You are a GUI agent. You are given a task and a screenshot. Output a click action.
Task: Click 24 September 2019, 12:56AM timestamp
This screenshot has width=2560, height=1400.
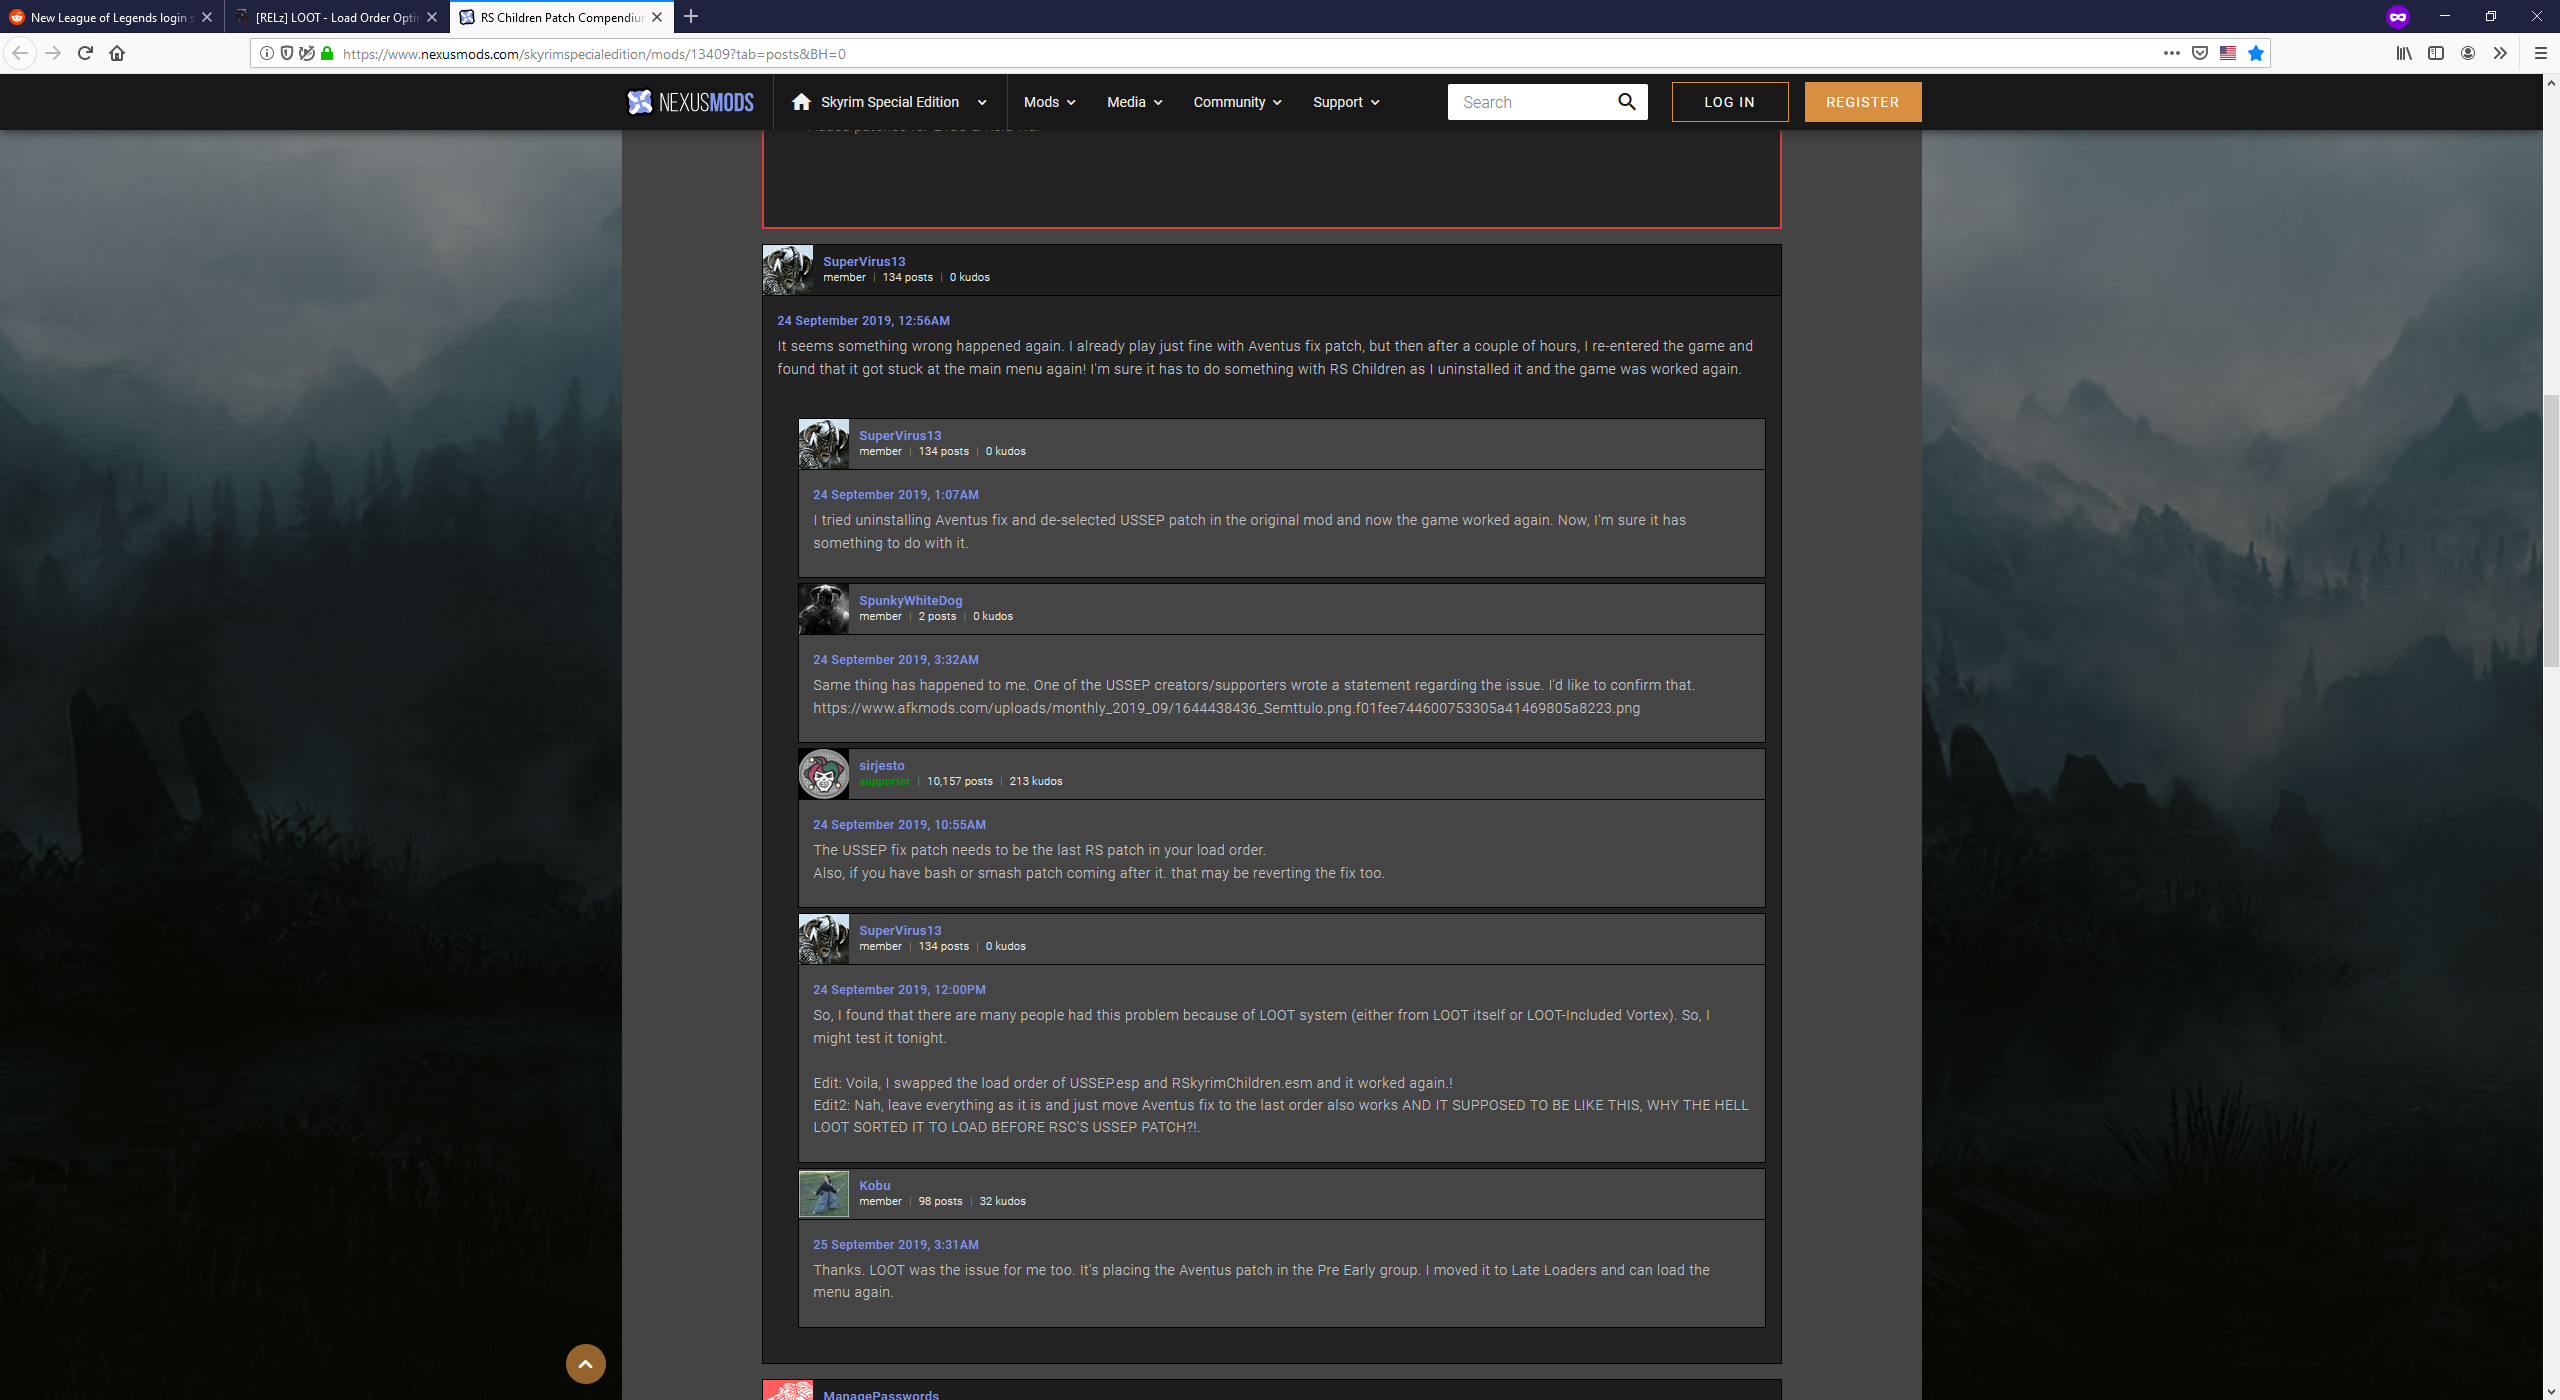[x=863, y=320]
